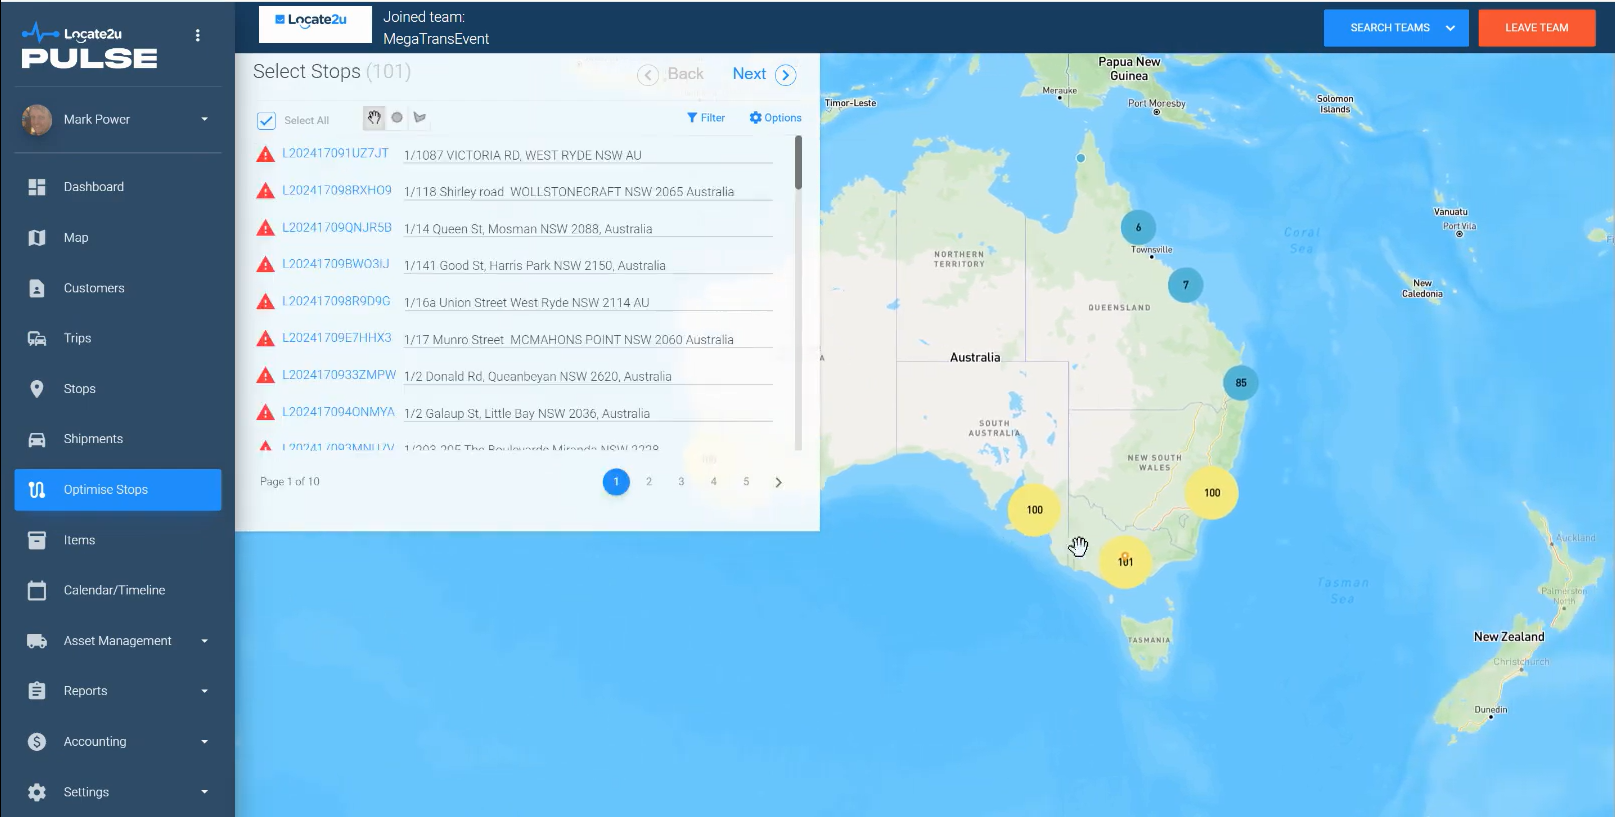Click the blue 85 map cluster
This screenshot has height=817, width=1615.
pos(1240,383)
